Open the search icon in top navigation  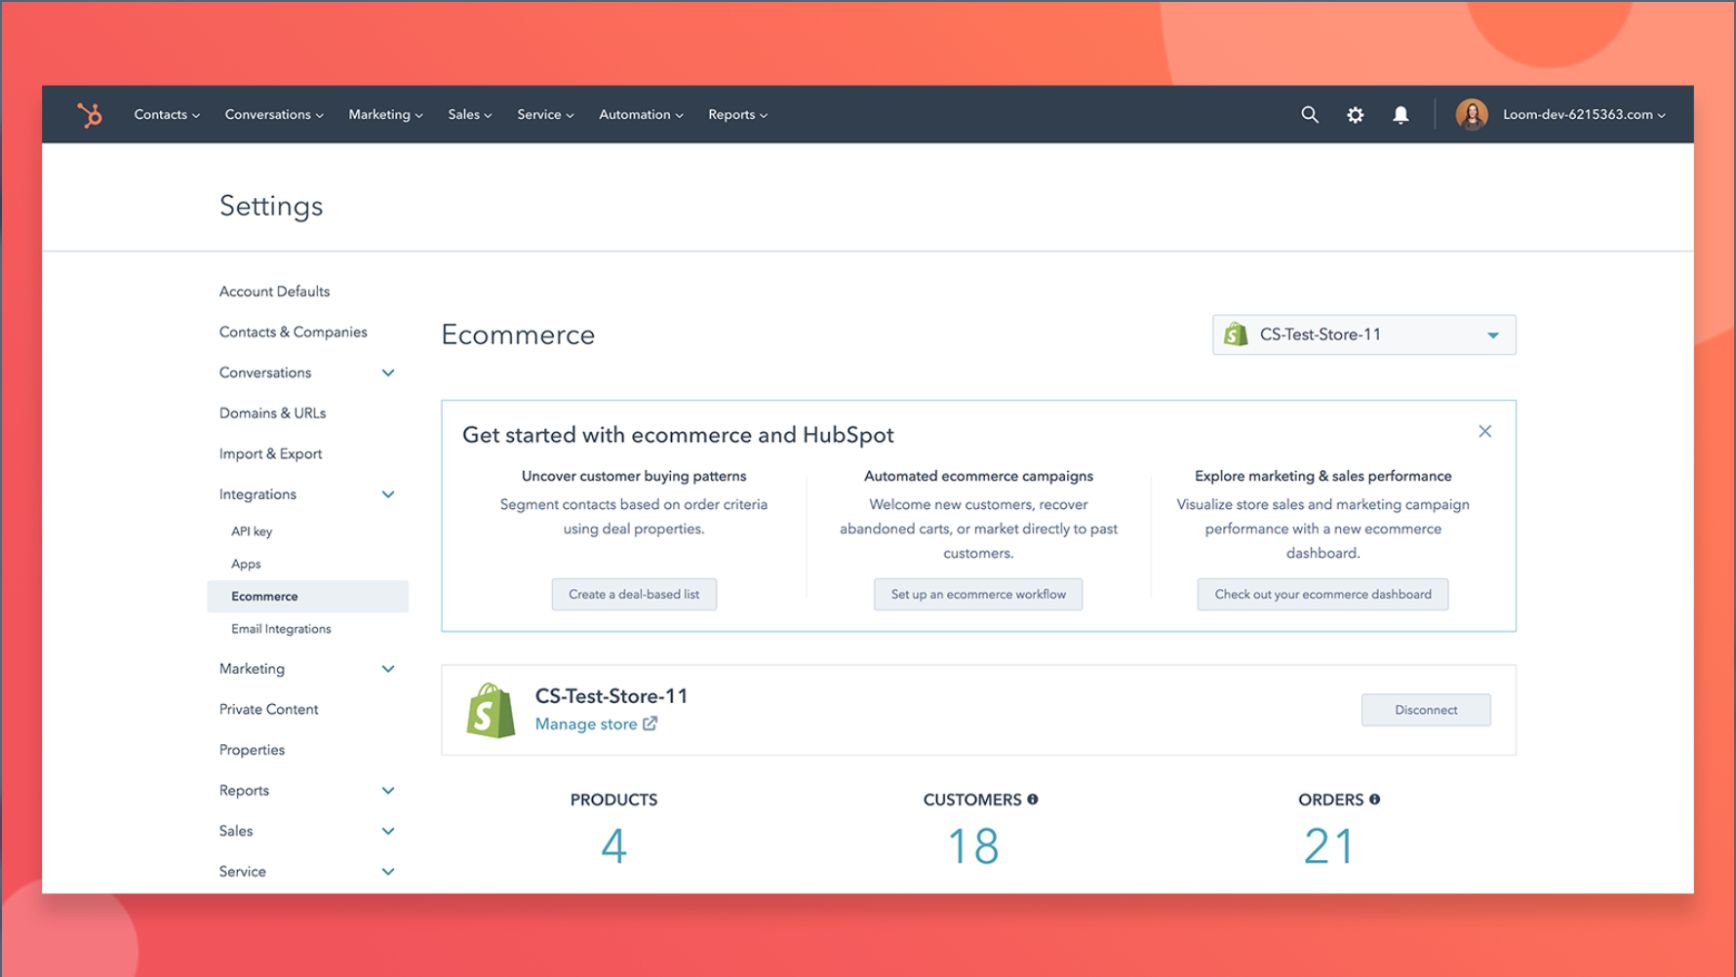pyautogui.click(x=1310, y=114)
